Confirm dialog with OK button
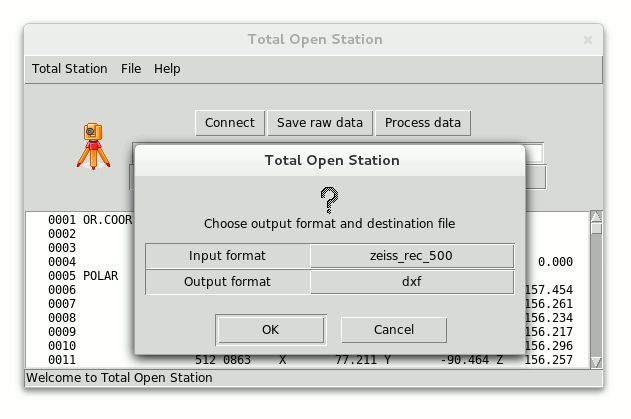This screenshot has height=419, width=631. point(271,330)
